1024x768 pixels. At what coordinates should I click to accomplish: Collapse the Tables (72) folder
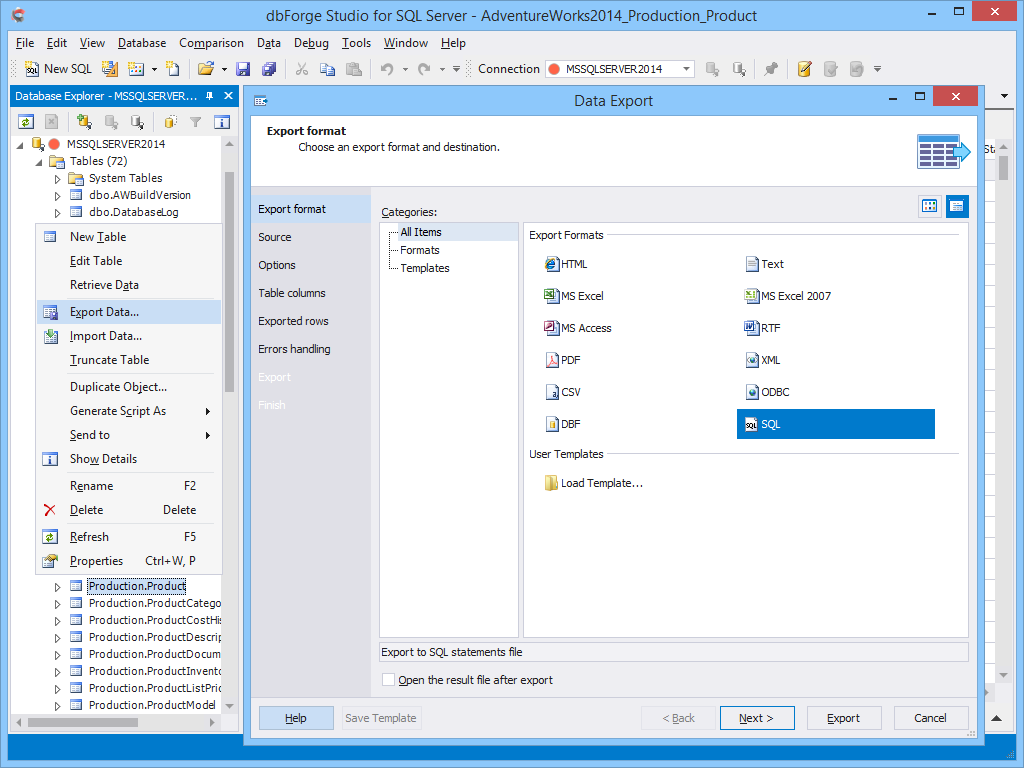point(39,161)
